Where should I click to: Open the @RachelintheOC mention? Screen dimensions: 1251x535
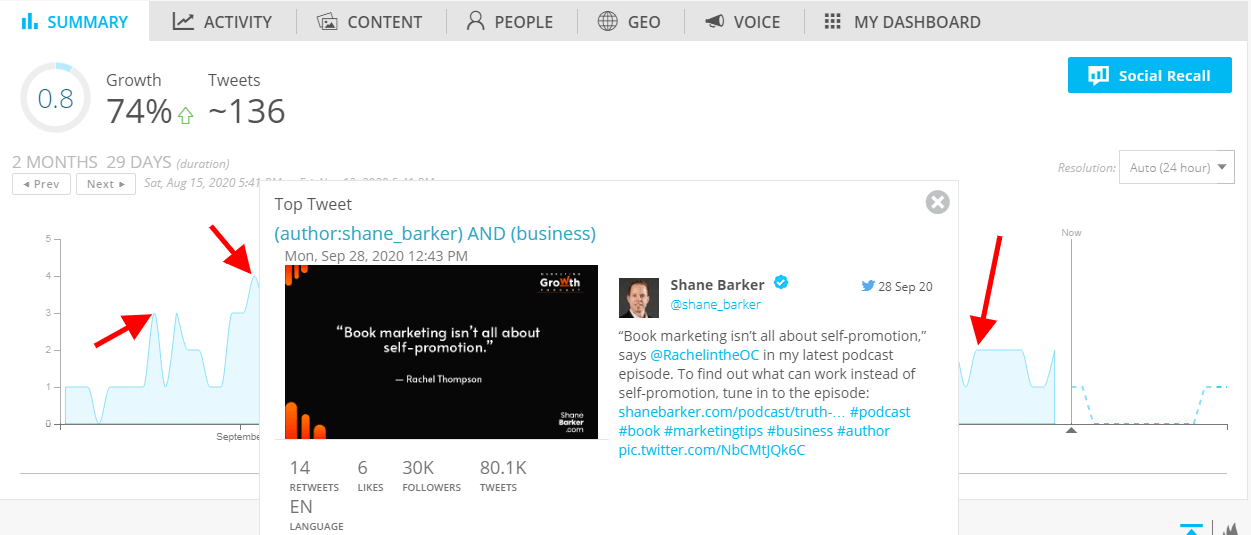click(x=707, y=355)
